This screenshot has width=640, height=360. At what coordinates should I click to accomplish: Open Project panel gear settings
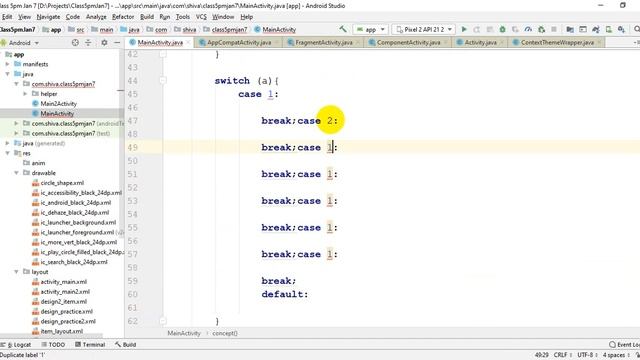104,42
